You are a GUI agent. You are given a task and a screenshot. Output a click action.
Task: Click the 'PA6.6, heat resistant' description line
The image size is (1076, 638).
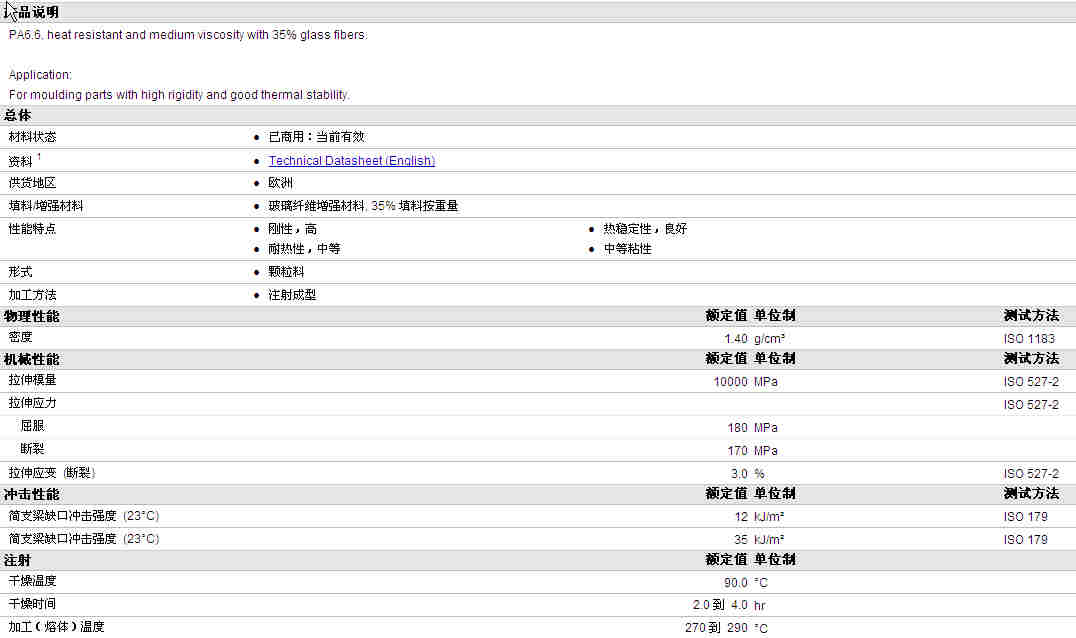click(188, 35)
